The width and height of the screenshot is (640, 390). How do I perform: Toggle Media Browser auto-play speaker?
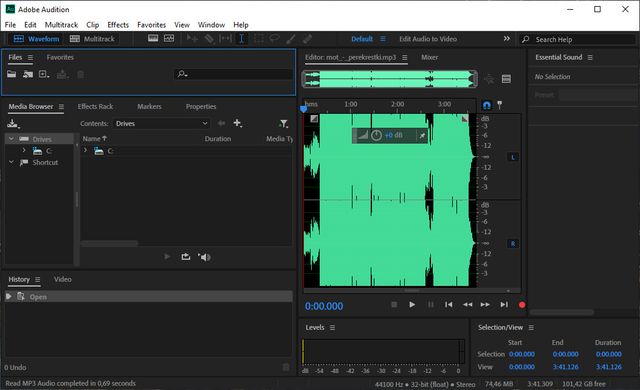[x=204, y=257]
